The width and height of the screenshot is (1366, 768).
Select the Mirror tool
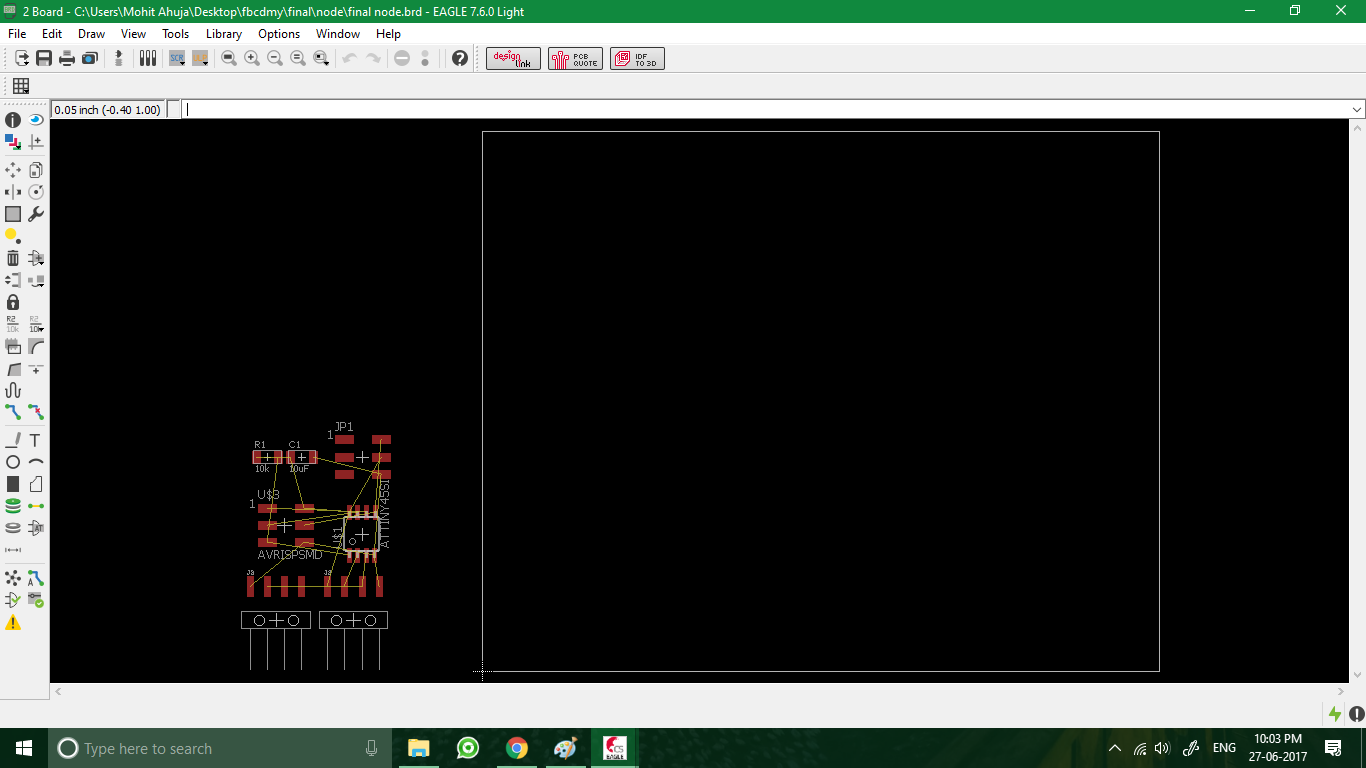tap(13, 192)
